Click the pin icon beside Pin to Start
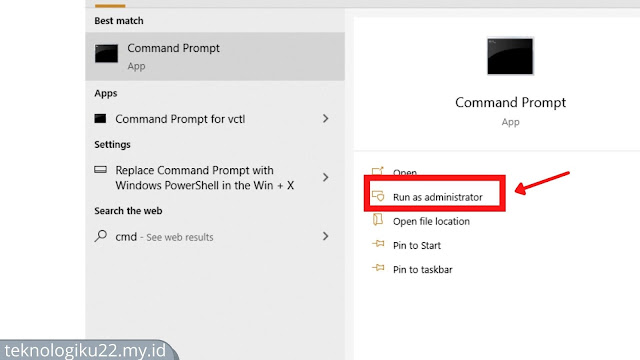Viewport: 640px width, 360px height. click(x=378, y=244)
